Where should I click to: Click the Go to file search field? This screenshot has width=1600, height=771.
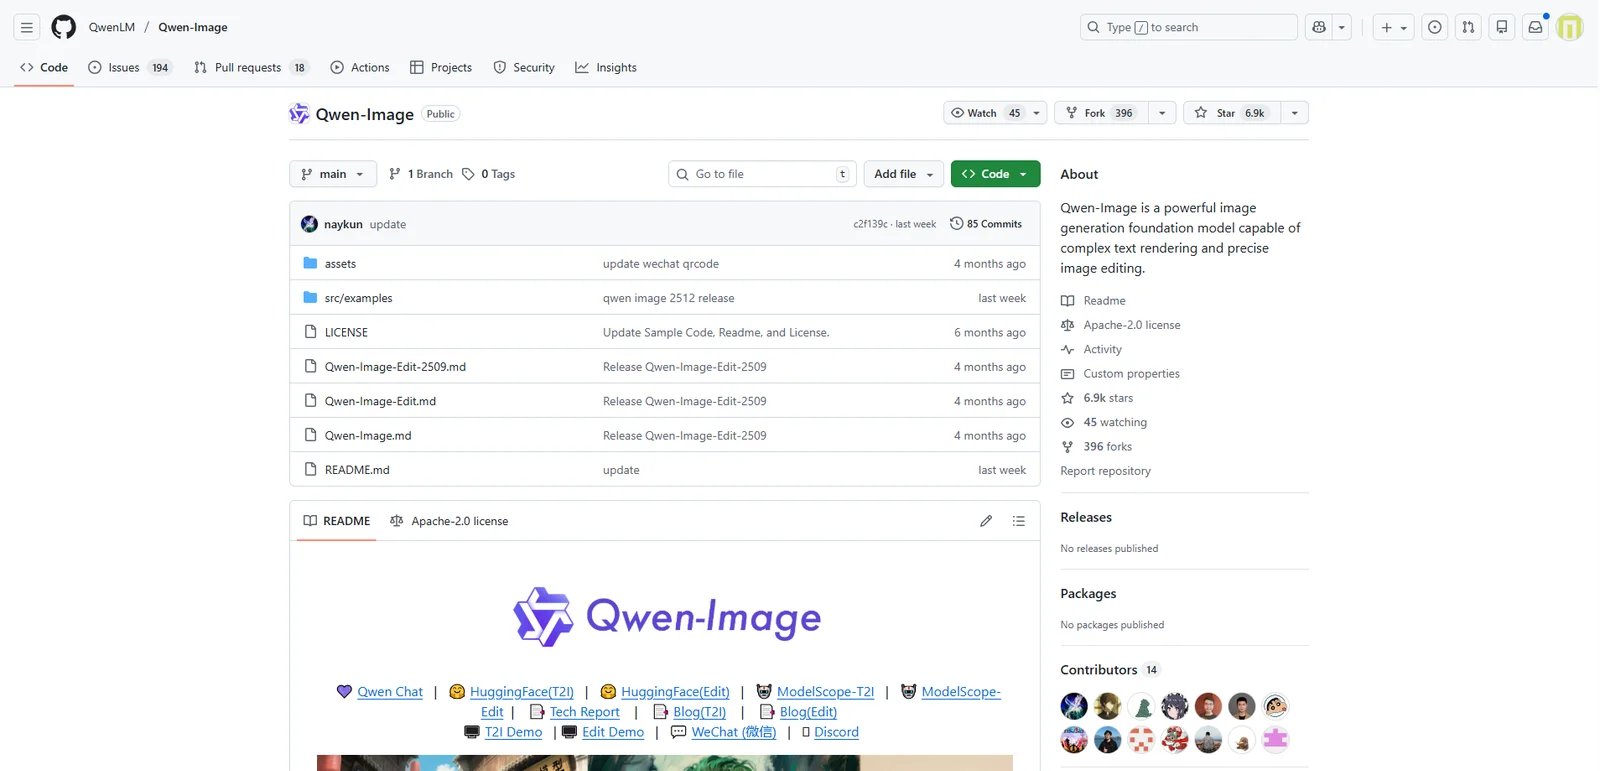click(x=762, y=174)
